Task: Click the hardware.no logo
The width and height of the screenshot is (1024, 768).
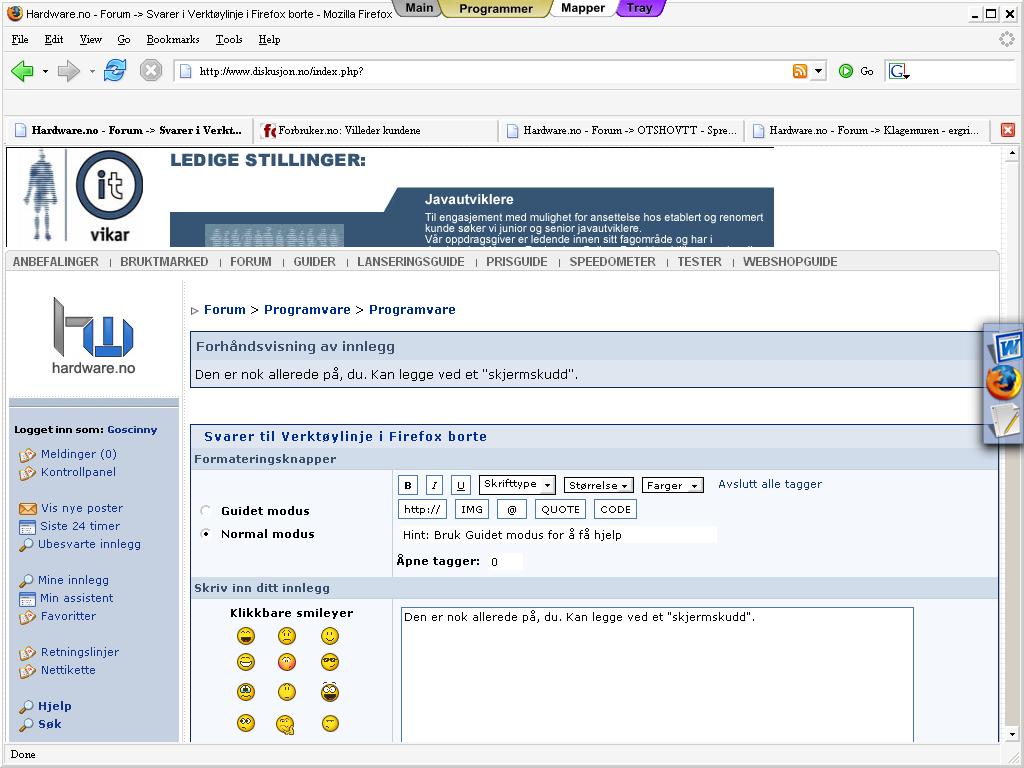Action: pos(93,336)
